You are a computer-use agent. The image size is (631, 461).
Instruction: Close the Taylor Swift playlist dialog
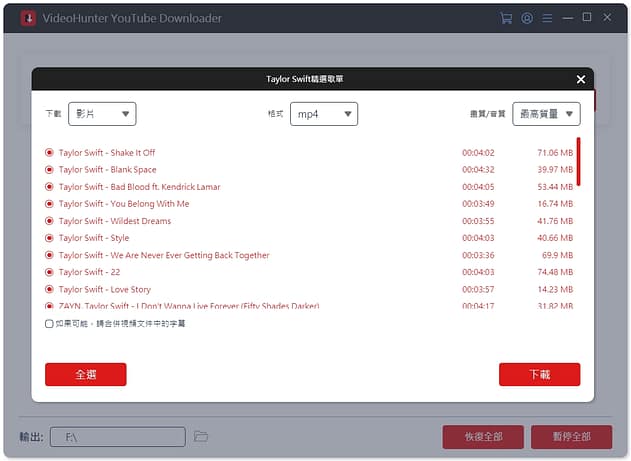coord(580,79)
